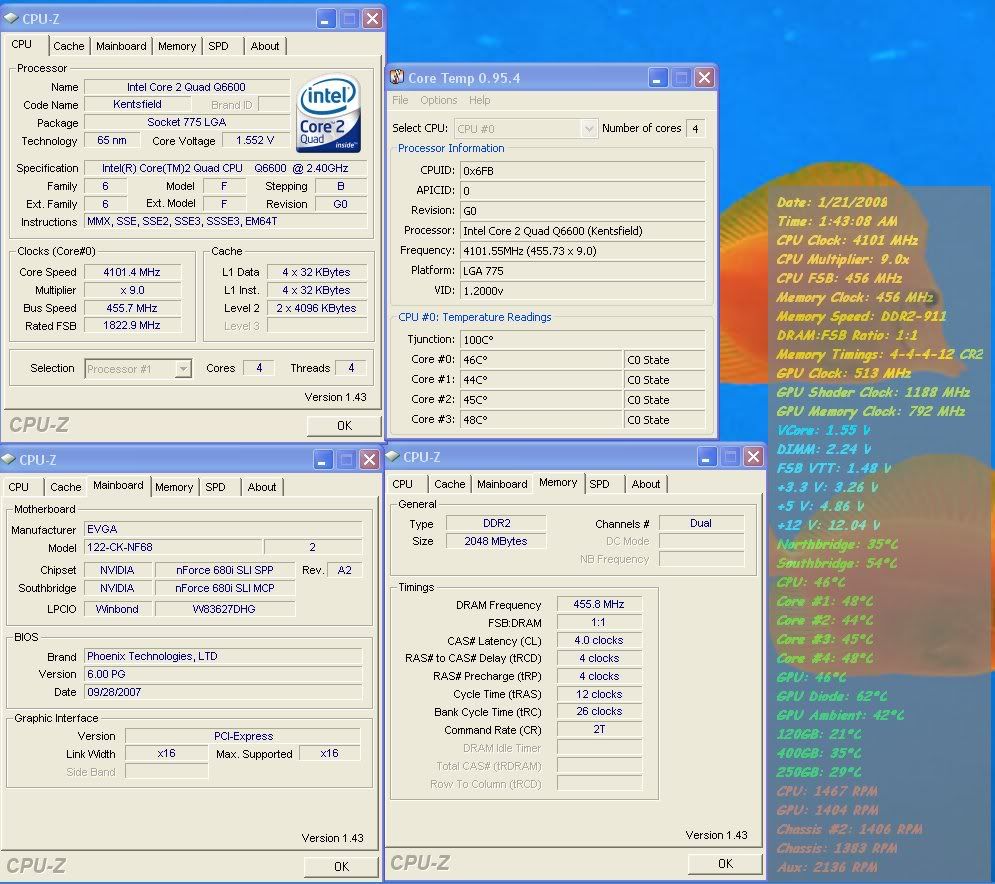995x884 pixels.
Task: Open the Cache tab in the CPU-Z motherboard window
Action: [66, 487]
